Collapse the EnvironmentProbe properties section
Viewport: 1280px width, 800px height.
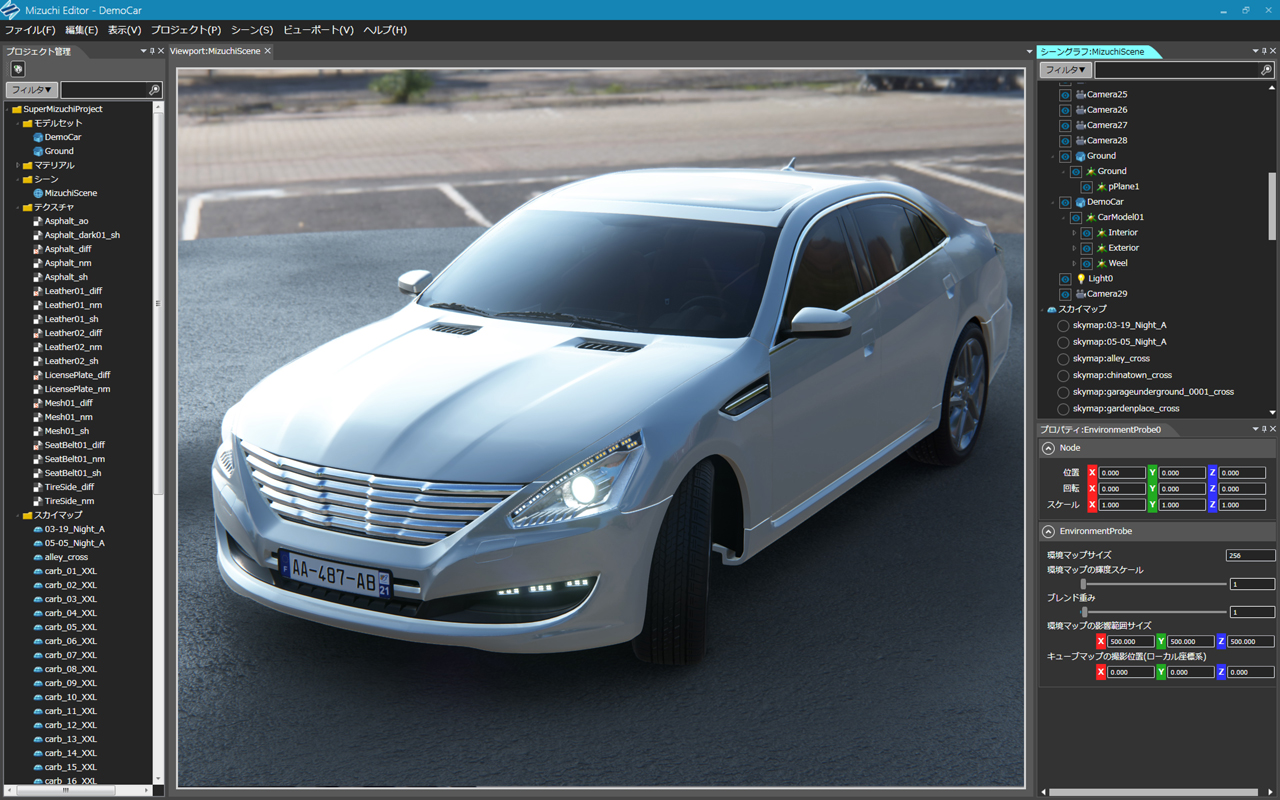click(x=1048, y=531)
